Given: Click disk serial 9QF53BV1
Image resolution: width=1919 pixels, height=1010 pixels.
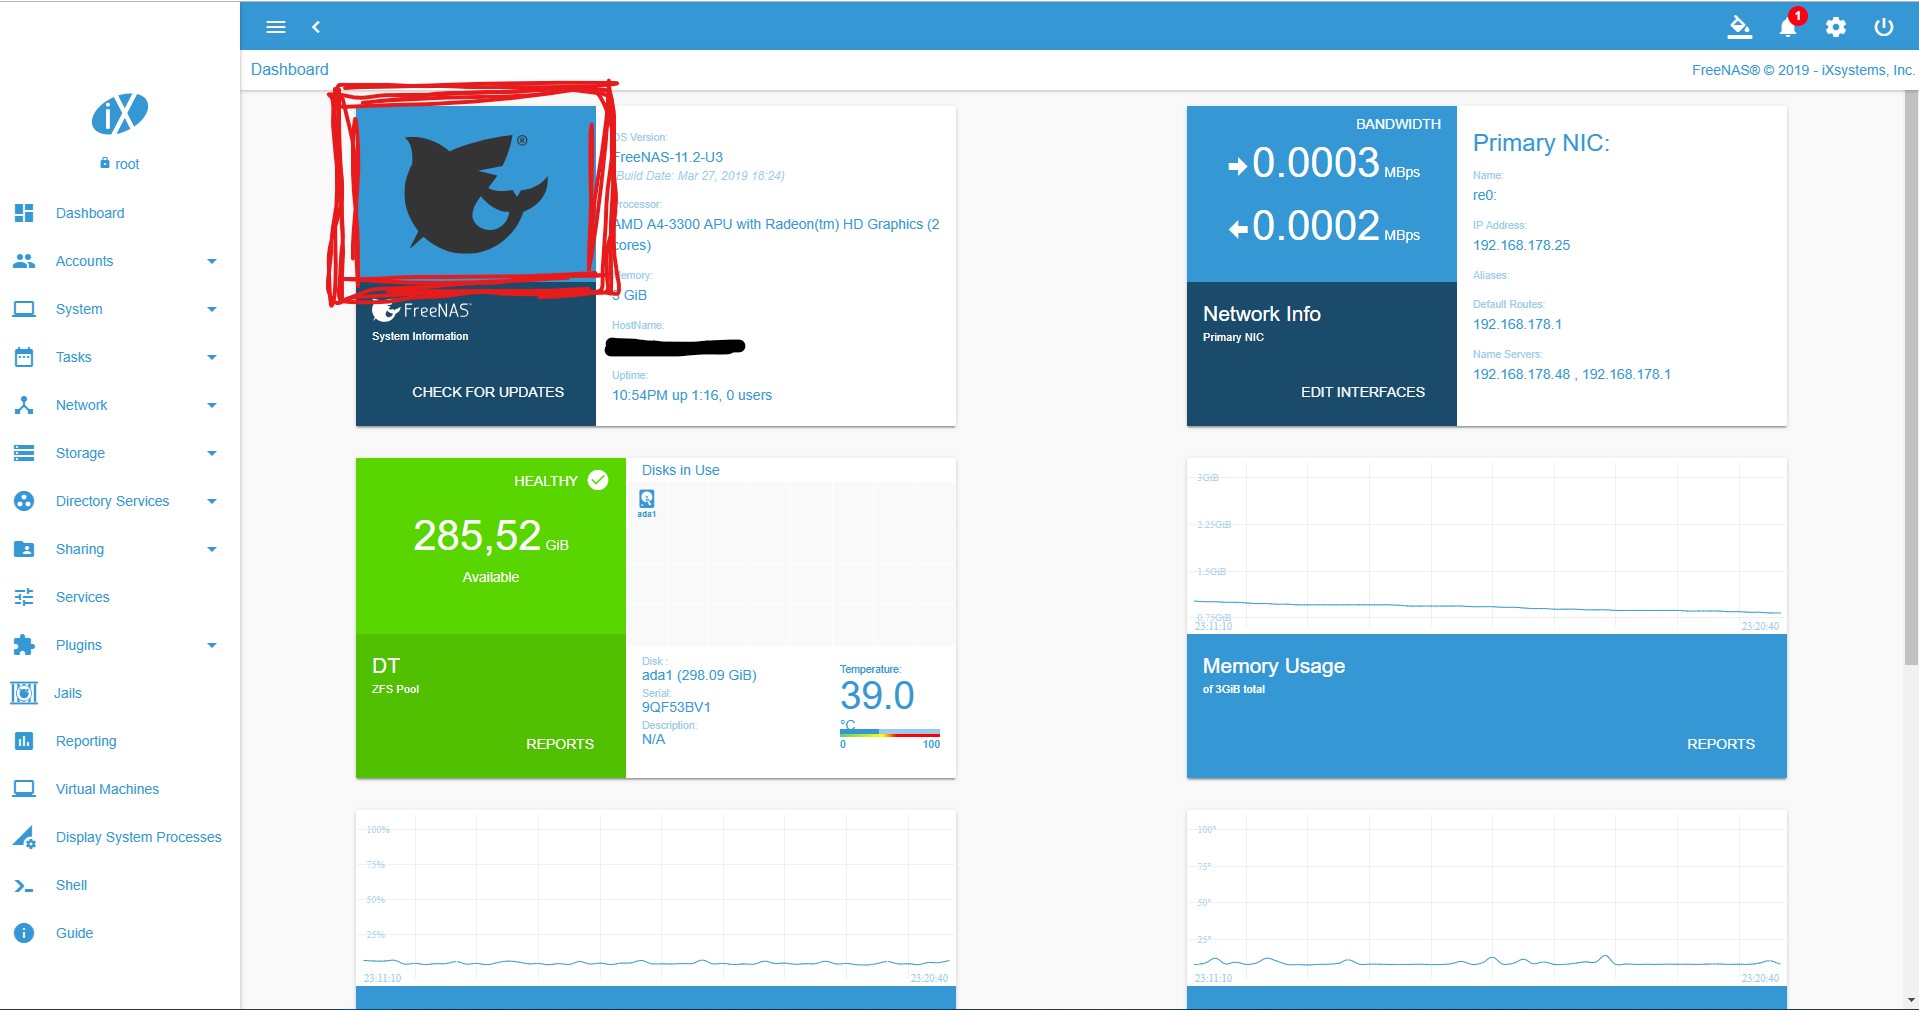Looking at the screenshot, I should pyautogui.click(x=676, y=707).
